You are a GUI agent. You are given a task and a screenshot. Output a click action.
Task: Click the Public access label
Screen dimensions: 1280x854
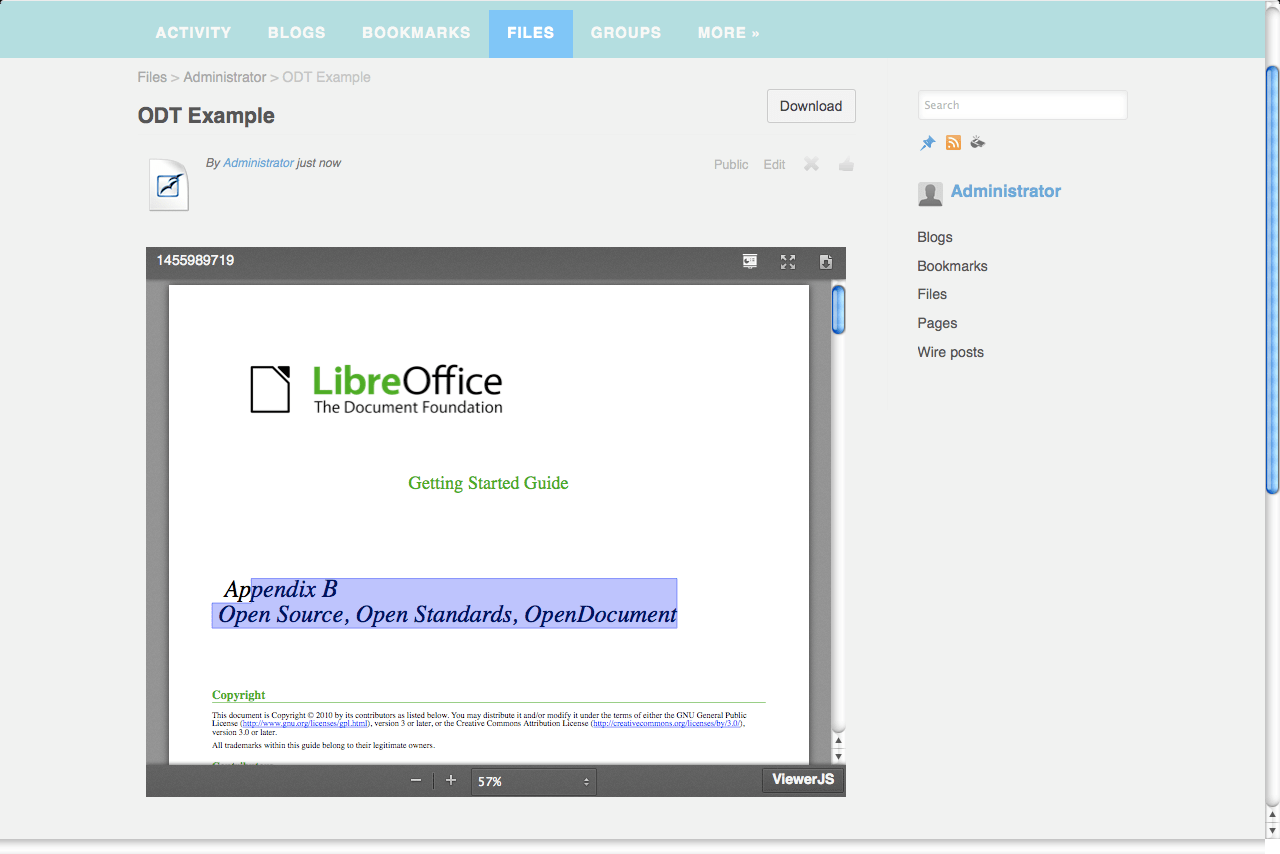tap(731, 164)
